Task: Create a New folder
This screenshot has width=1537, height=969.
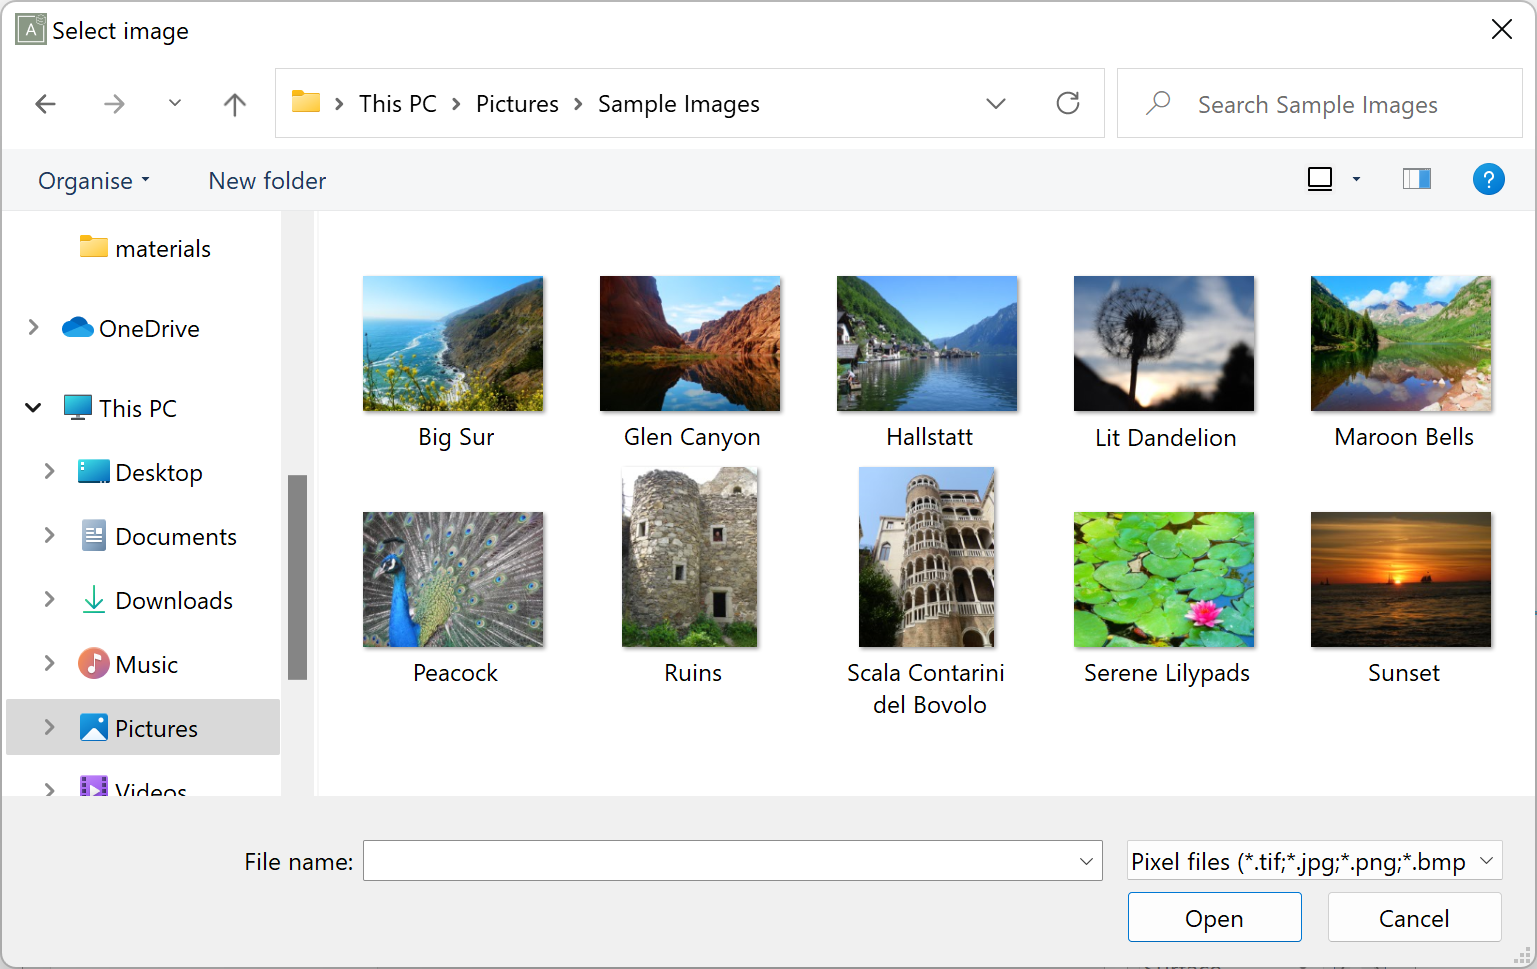Action: [267, 181]
